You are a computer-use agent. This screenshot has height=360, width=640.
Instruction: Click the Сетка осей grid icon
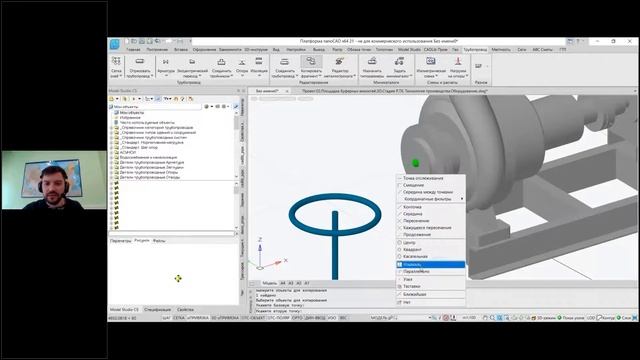tap(116, 61)
